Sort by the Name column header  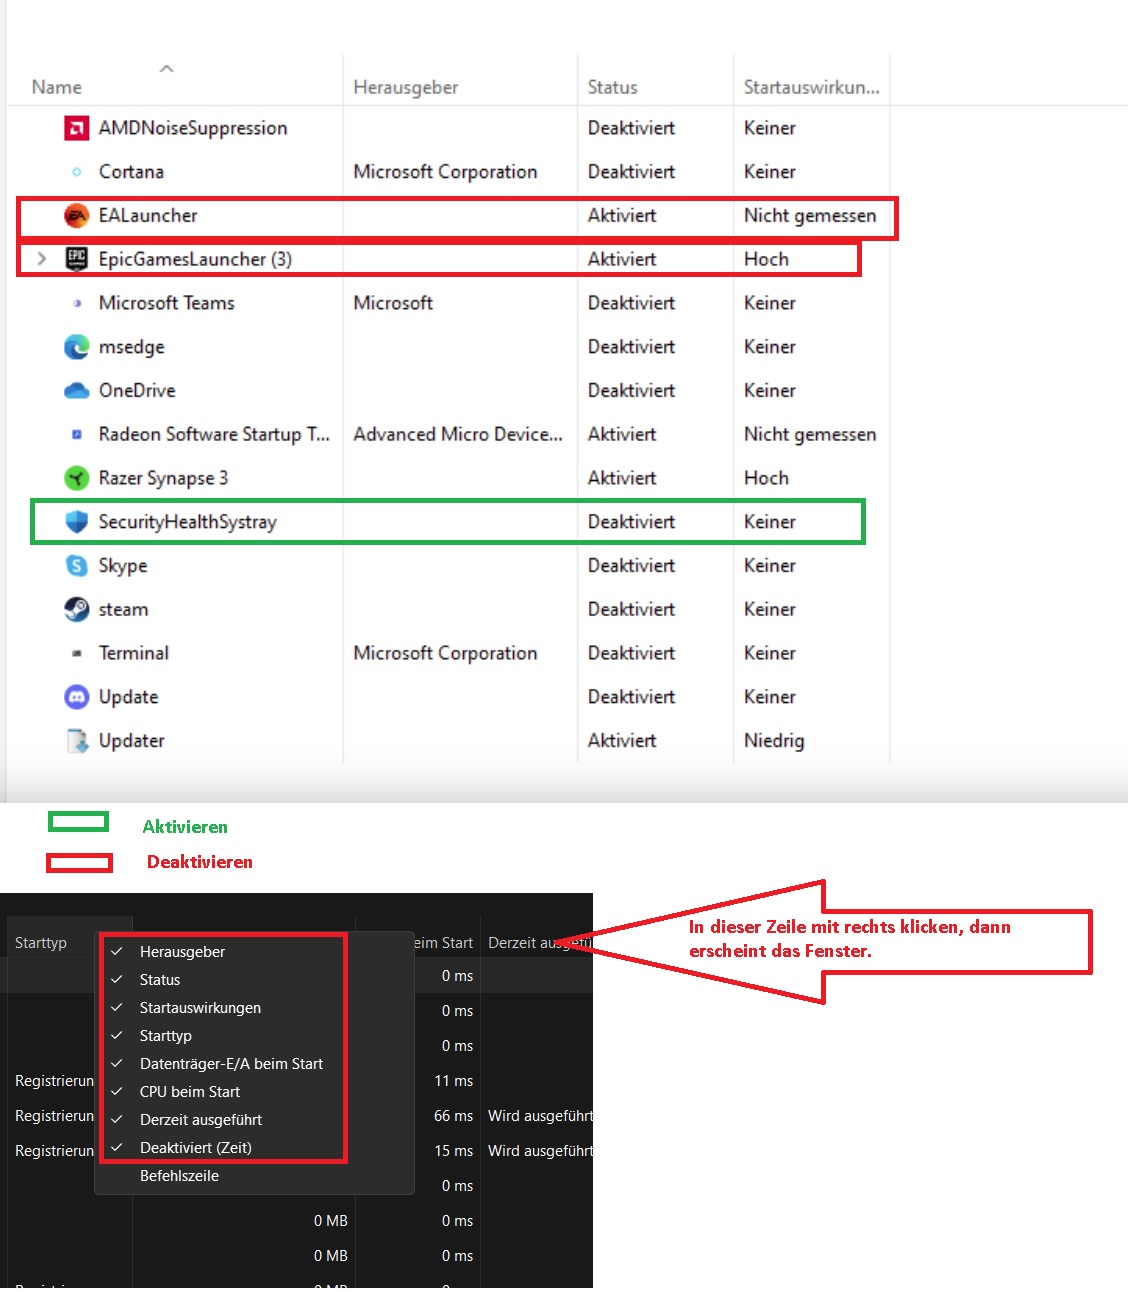coord(56,87)
